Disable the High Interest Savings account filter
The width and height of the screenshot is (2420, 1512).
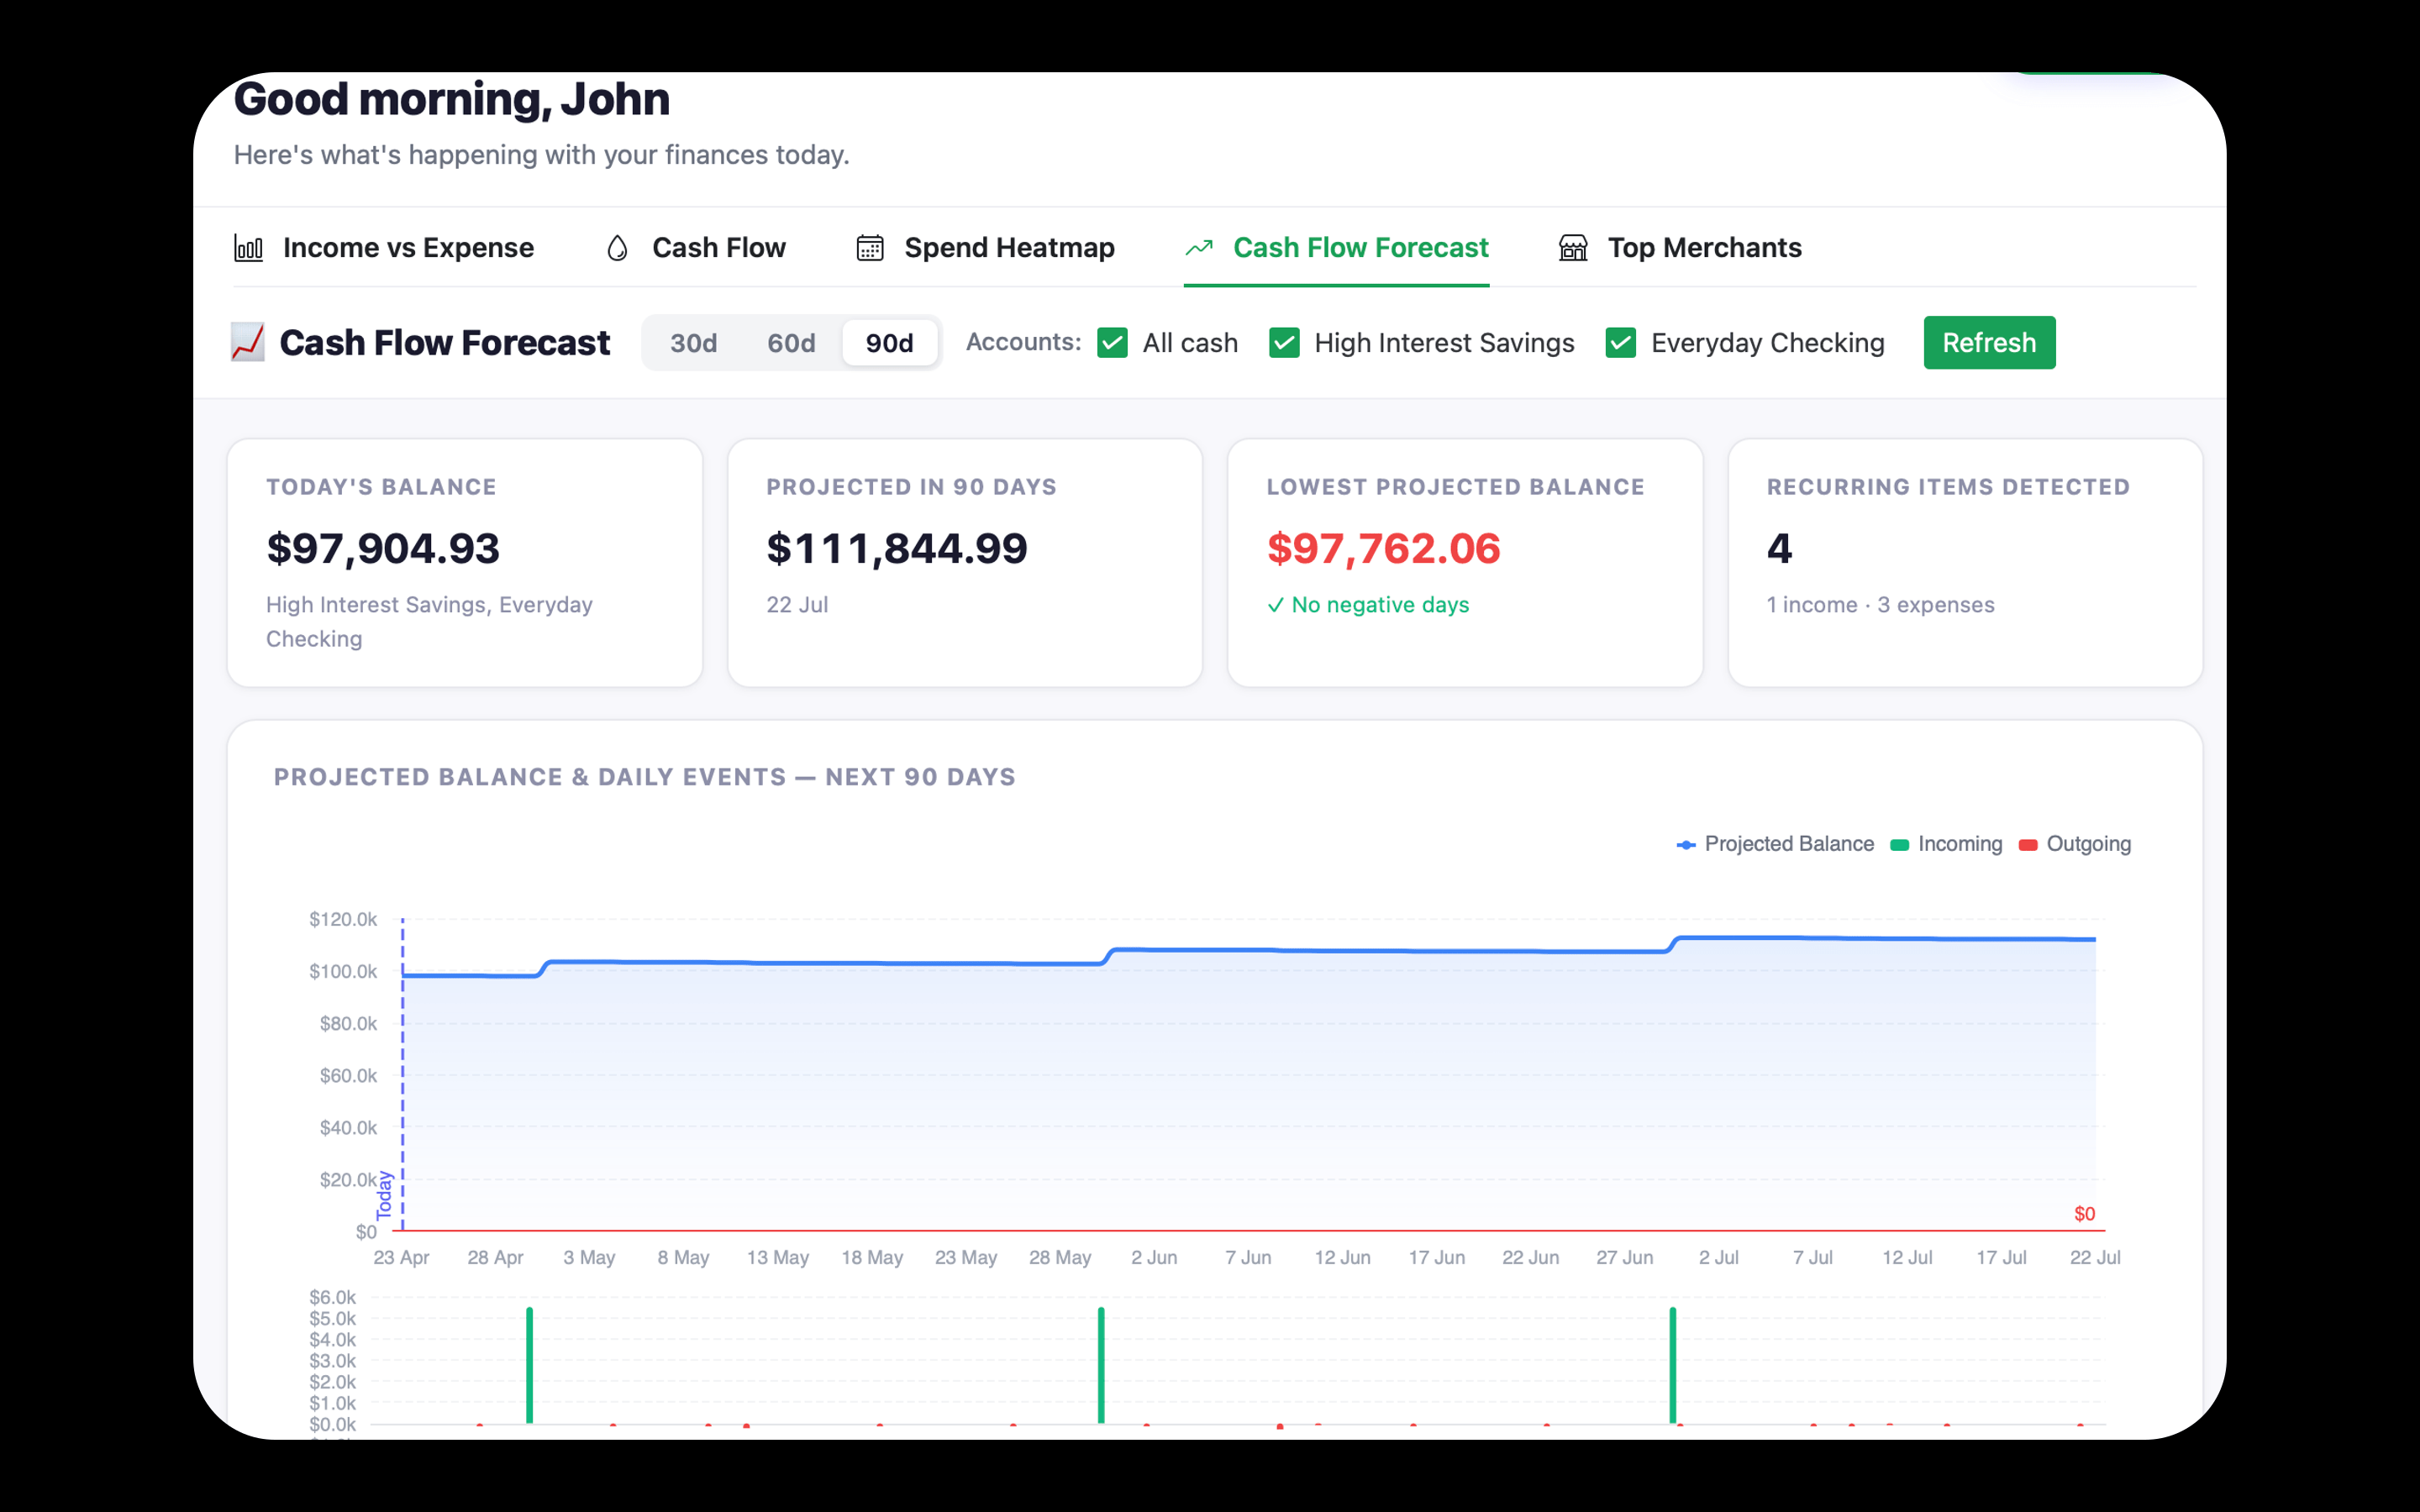coord(1284,342)
